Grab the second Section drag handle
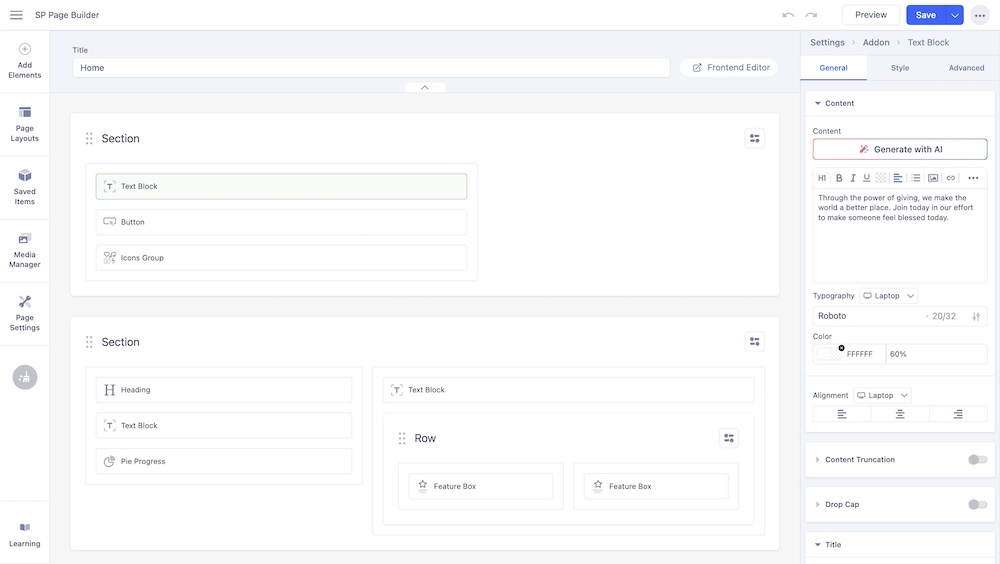 pyautogui.click(x=89, y=342)
